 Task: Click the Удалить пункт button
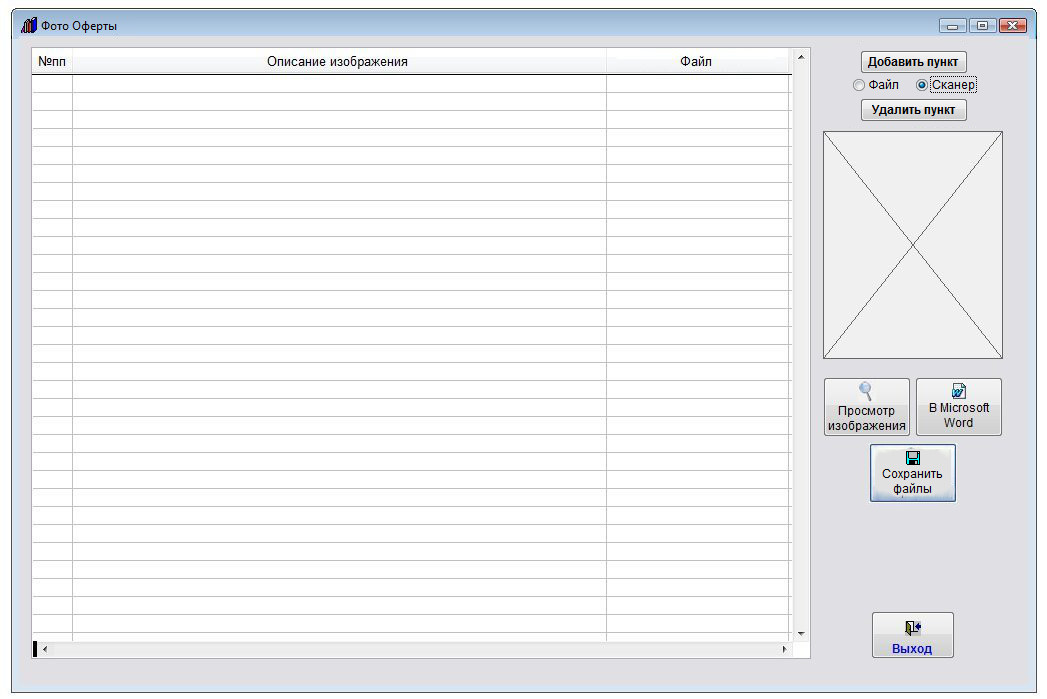pos(913,110)
